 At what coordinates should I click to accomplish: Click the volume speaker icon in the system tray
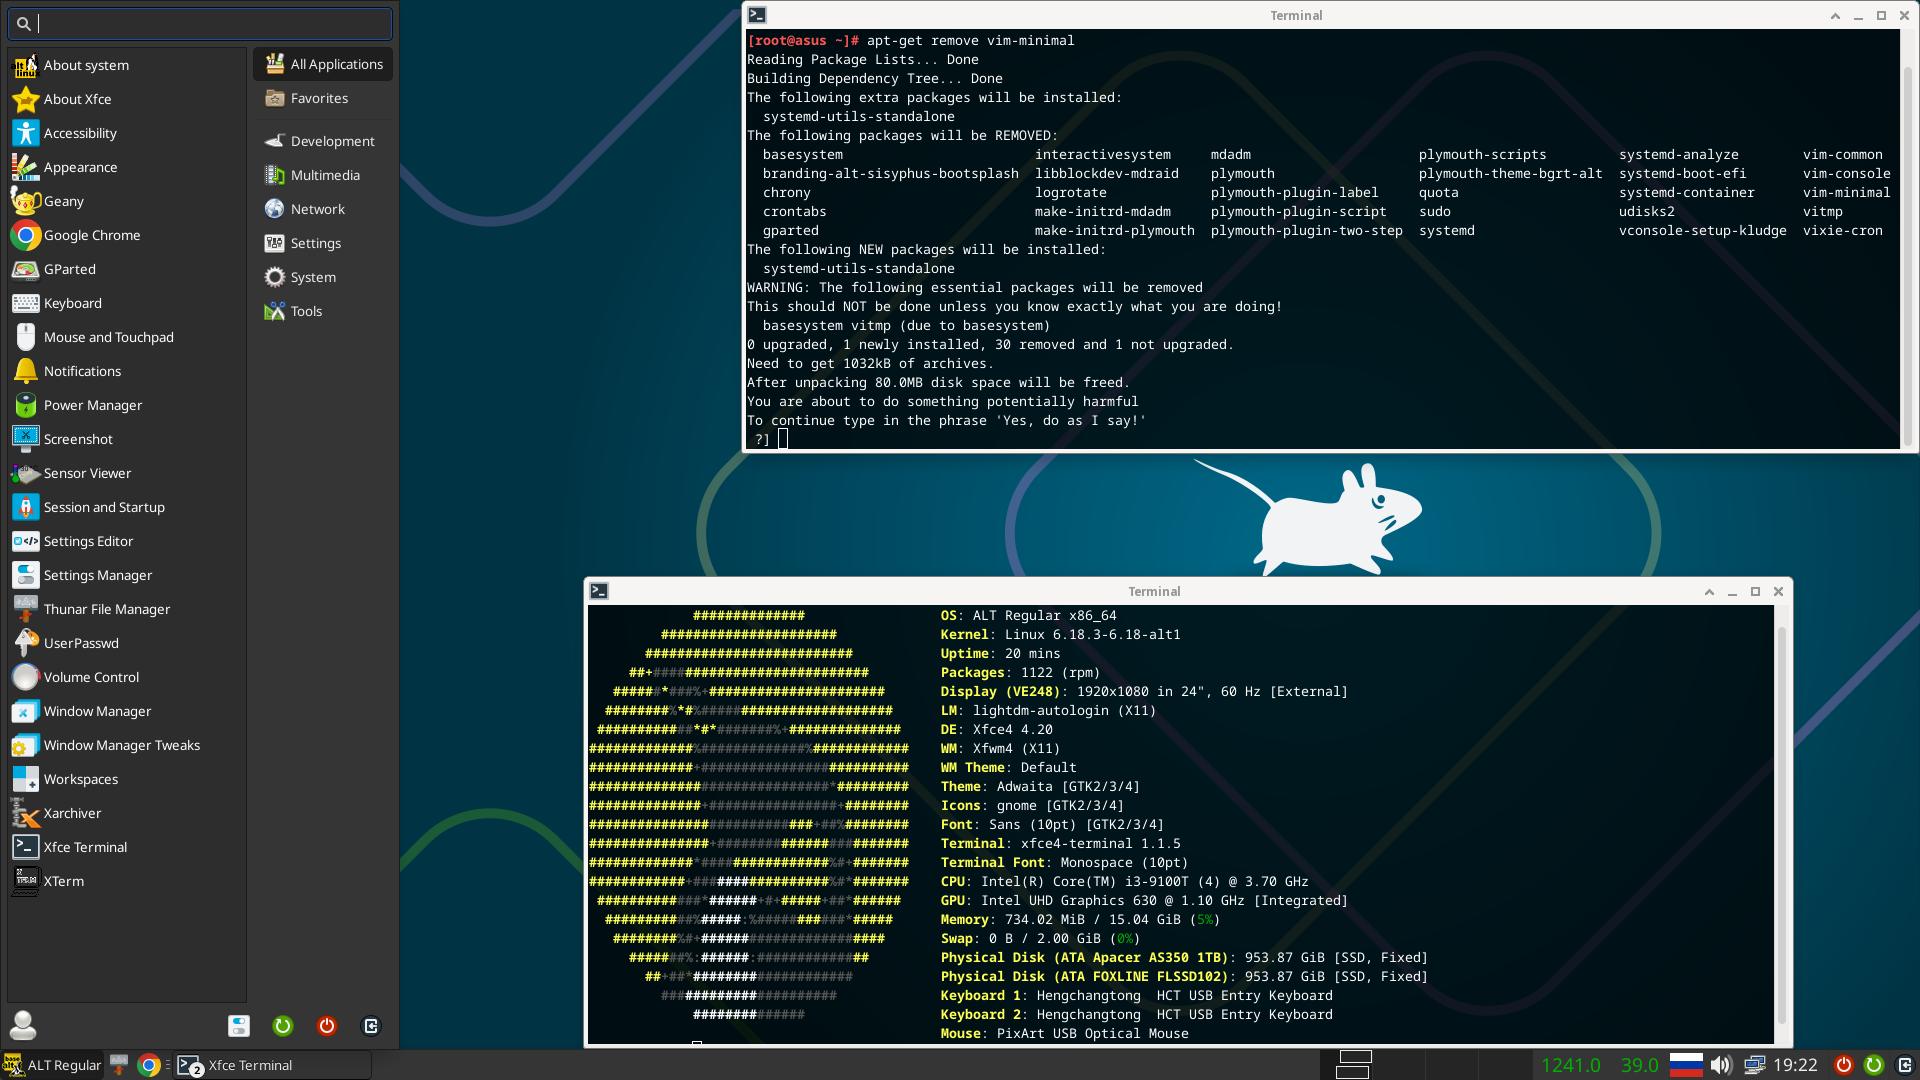(x=1721, y=1065)
